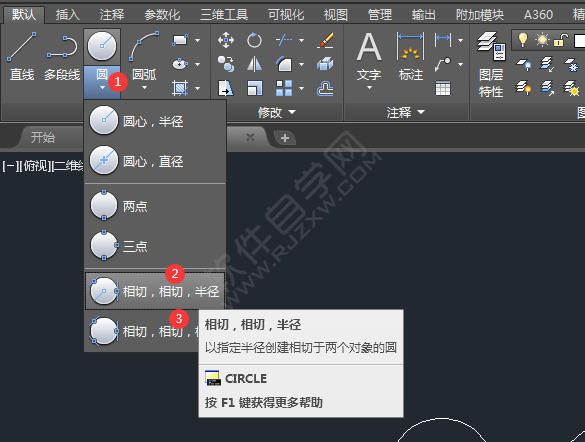
Task: Select the Copy tool icon
Action: click(226, 64)
